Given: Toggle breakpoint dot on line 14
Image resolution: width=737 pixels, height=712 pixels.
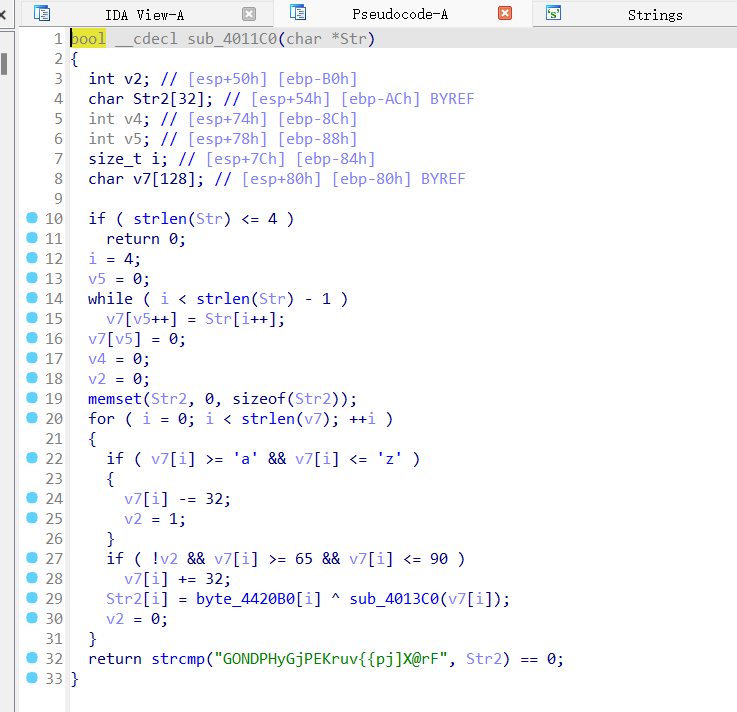Looking at the screenshot, I should pos(31,297).
